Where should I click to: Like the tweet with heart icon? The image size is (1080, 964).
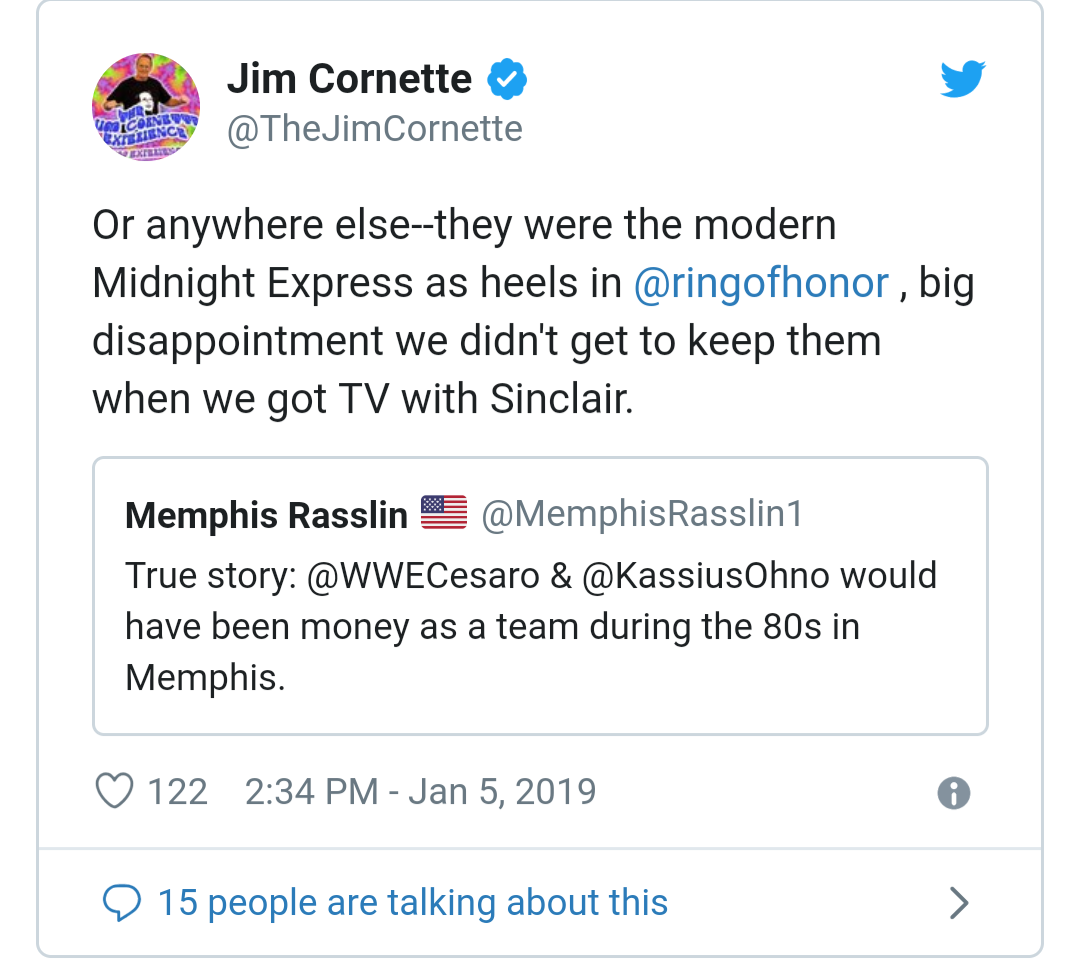114,791
